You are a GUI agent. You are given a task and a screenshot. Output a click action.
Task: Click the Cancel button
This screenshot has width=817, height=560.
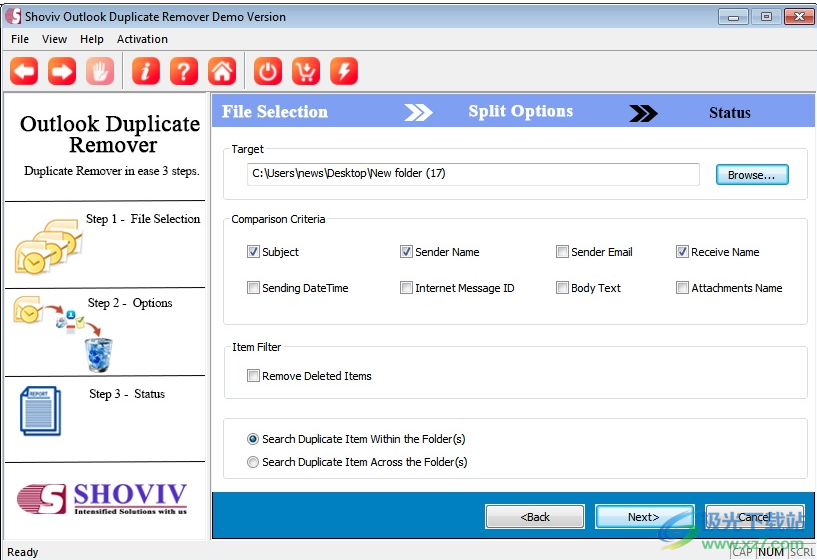click(x=754, y=517)
